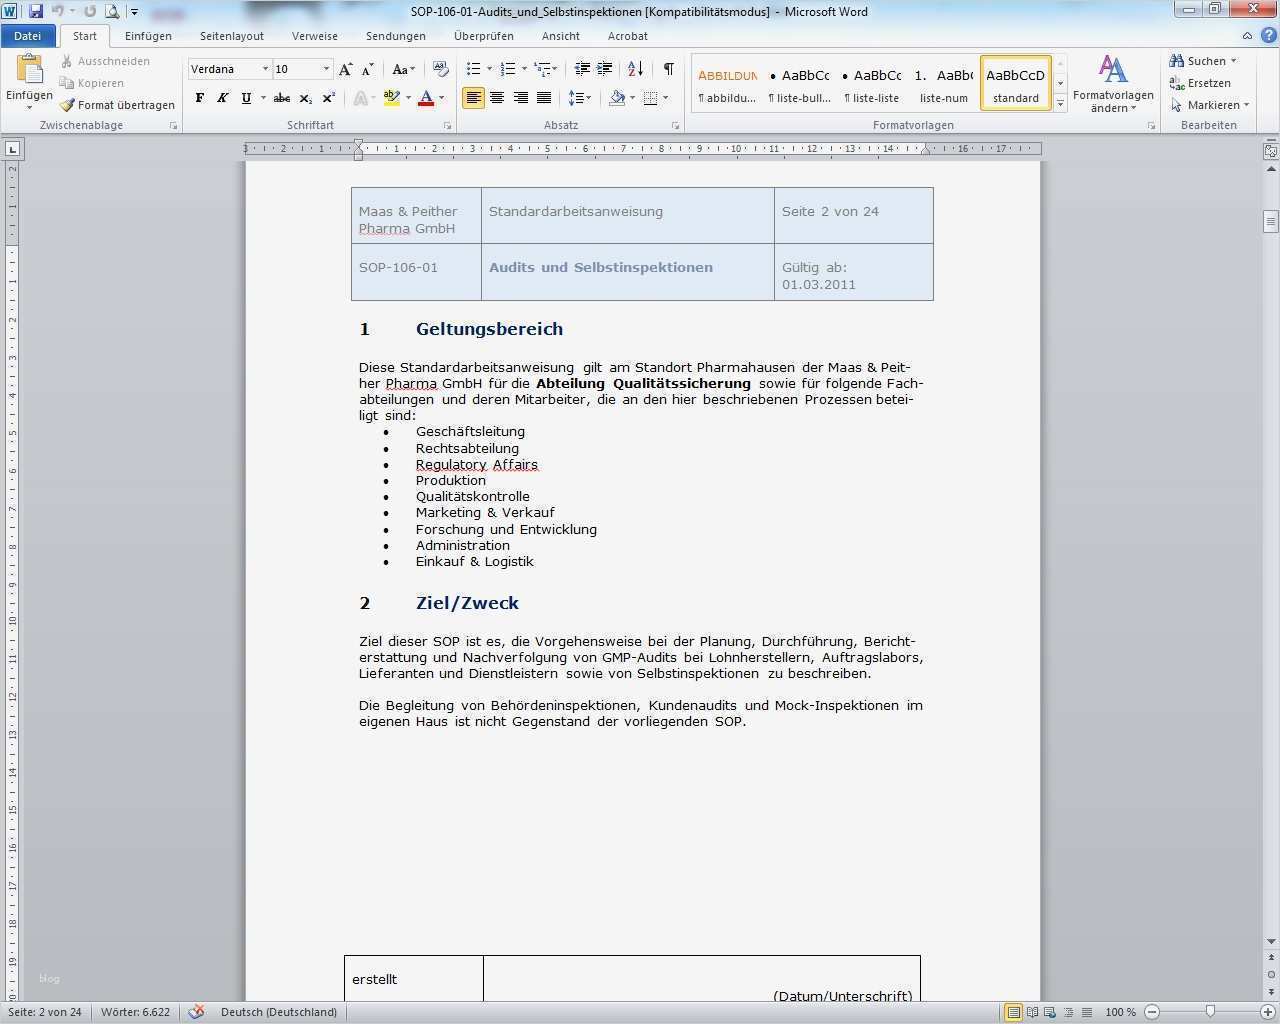Align paragraph to the right
1280x1024 pixels.
[520, 98]
